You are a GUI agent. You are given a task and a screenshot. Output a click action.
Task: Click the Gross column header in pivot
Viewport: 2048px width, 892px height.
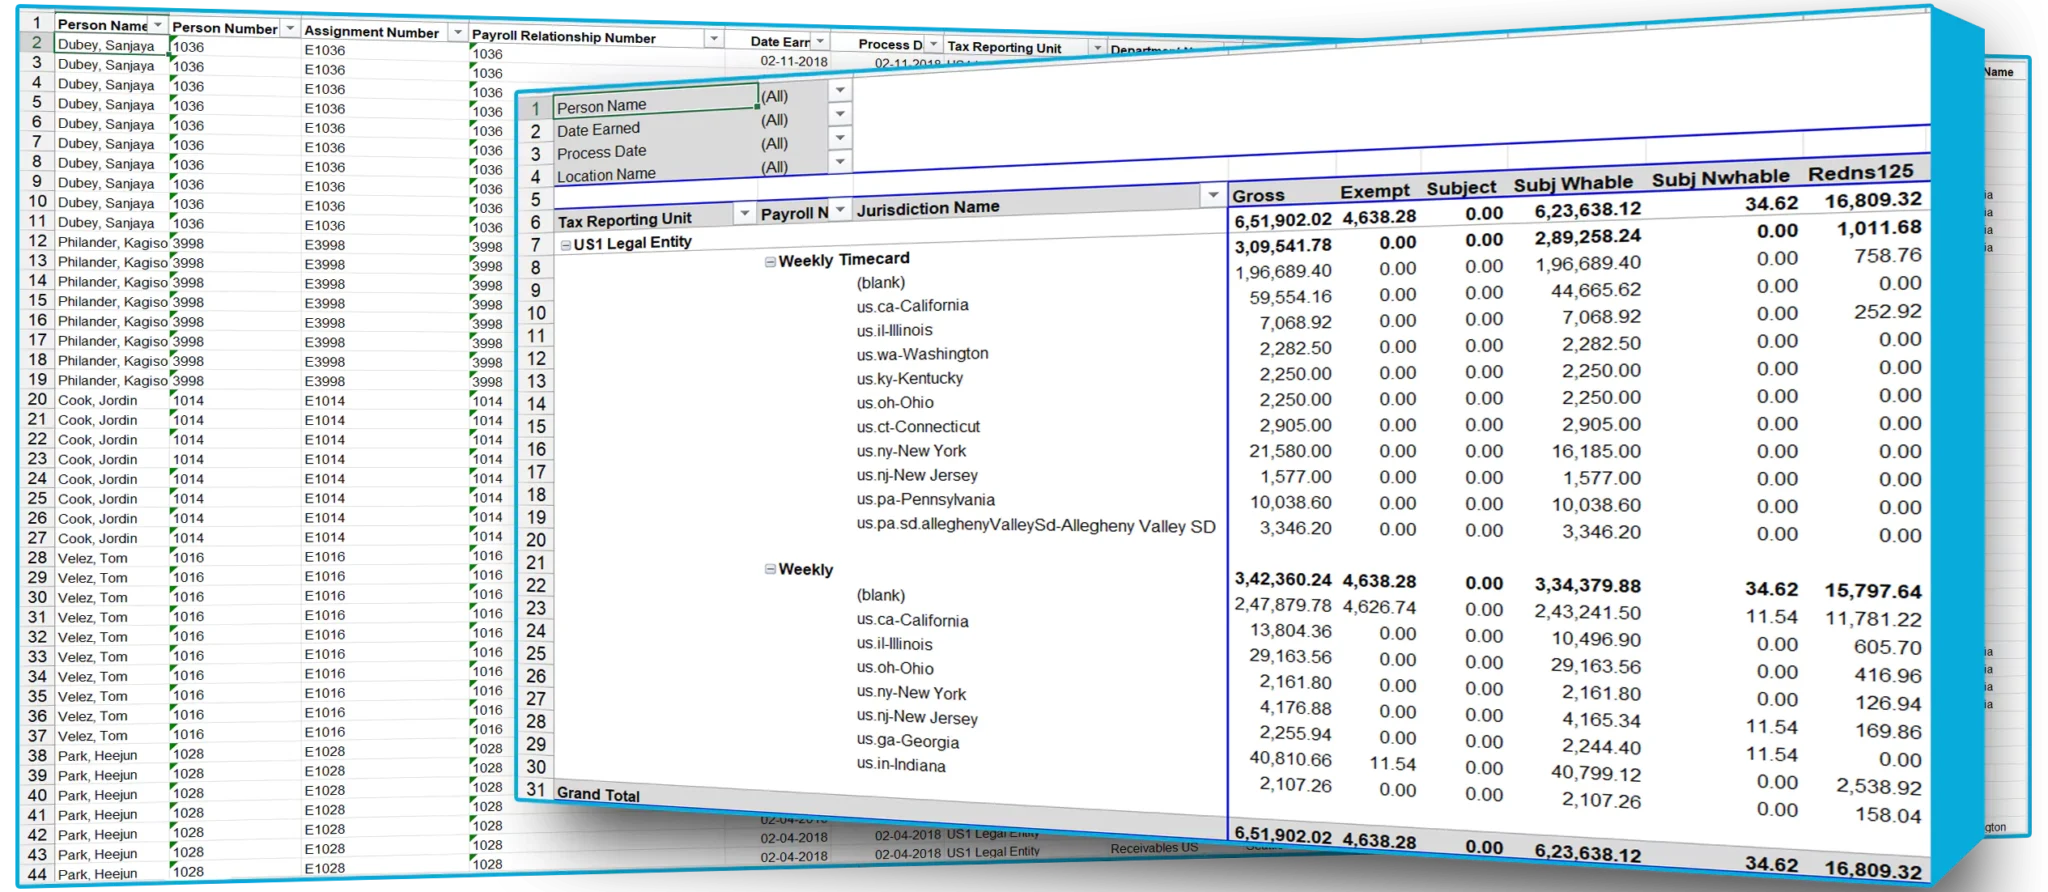coord(1258,196)
